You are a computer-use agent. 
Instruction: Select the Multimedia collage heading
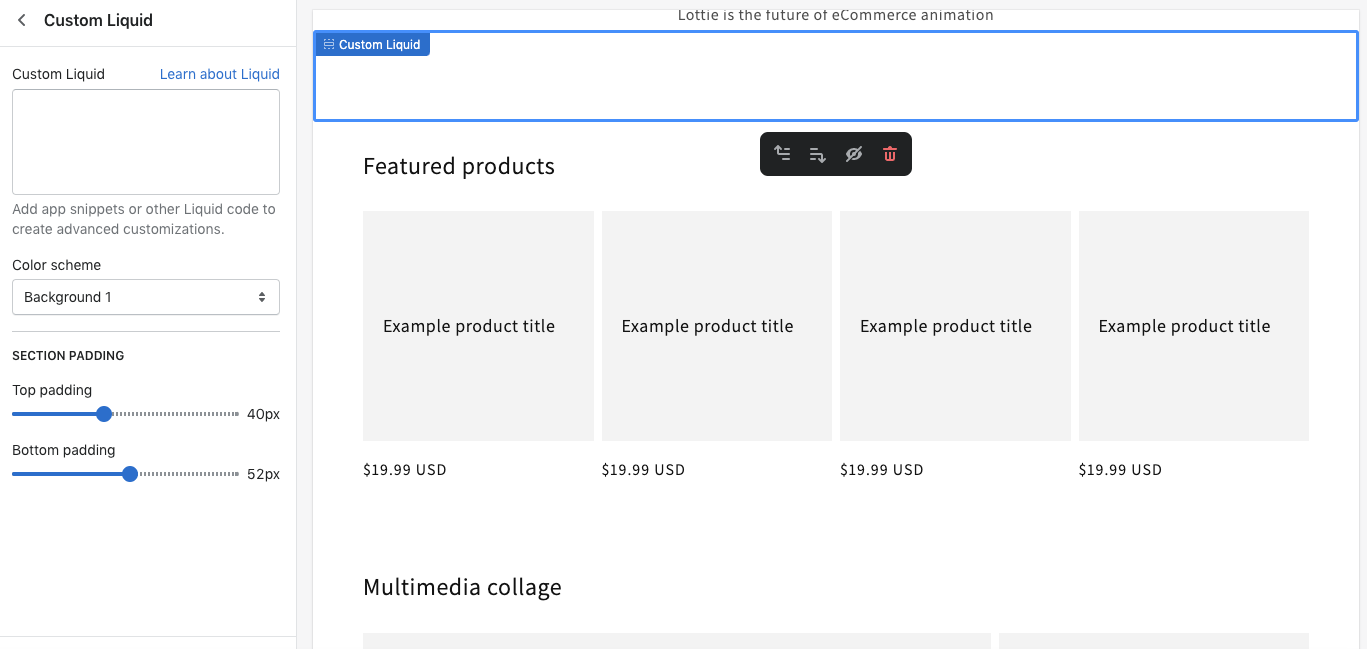pyautogui.click(x=462, y=587)
